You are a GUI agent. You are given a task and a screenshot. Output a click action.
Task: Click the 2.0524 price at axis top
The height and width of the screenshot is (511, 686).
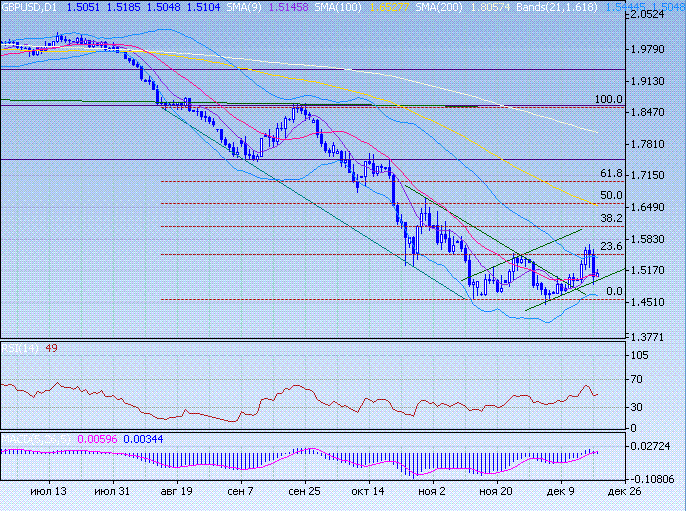point(660,16)
